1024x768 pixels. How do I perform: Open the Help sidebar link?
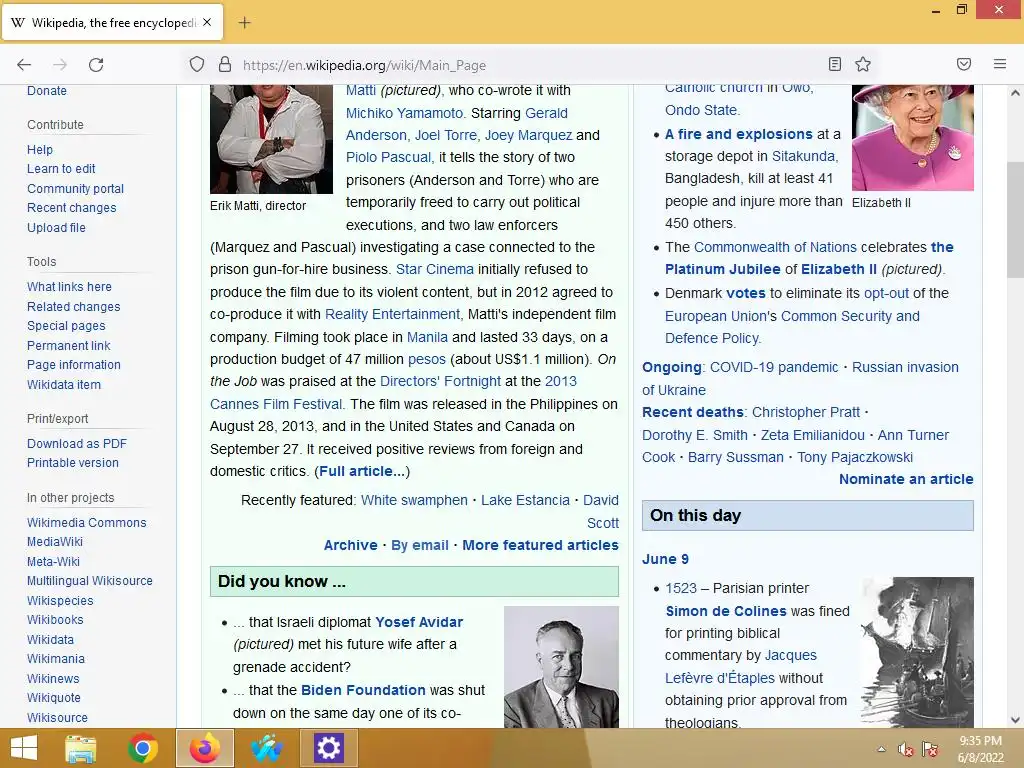pos(40,150)
